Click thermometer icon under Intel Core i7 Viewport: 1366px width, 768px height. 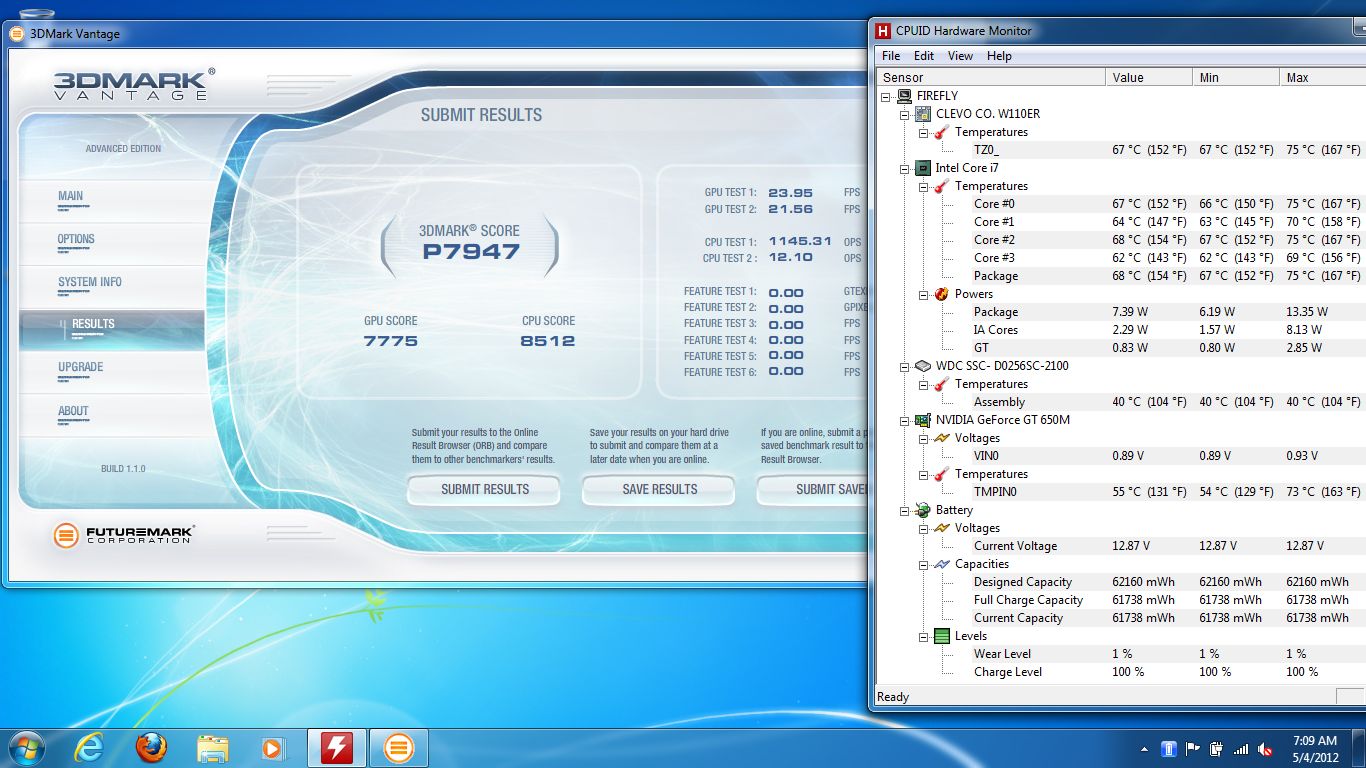pyautogui.click(x=942, y=186)
